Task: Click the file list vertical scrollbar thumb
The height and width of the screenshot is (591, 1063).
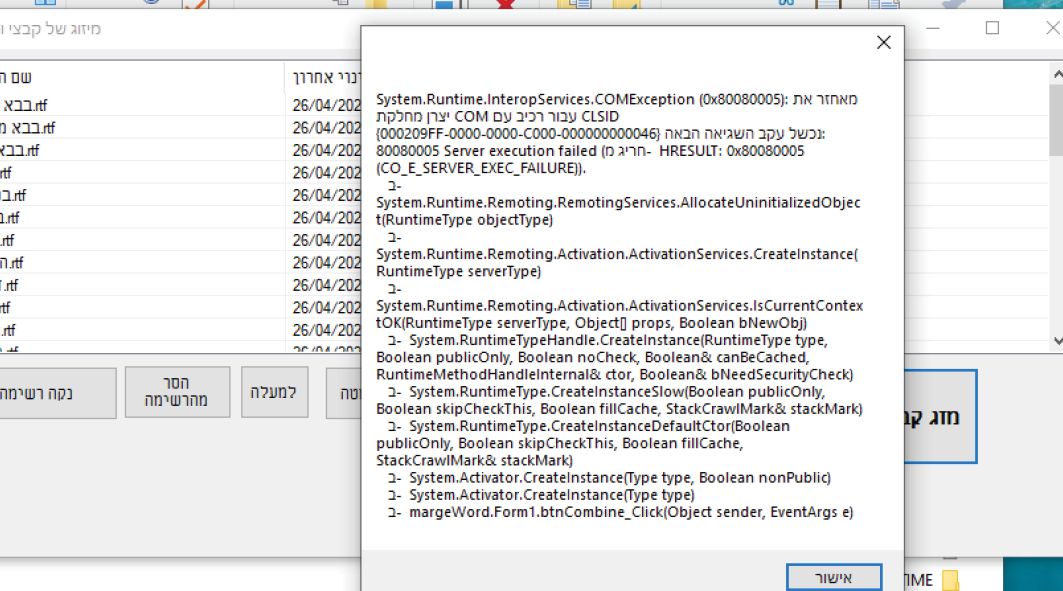Action: (1056, 121)
